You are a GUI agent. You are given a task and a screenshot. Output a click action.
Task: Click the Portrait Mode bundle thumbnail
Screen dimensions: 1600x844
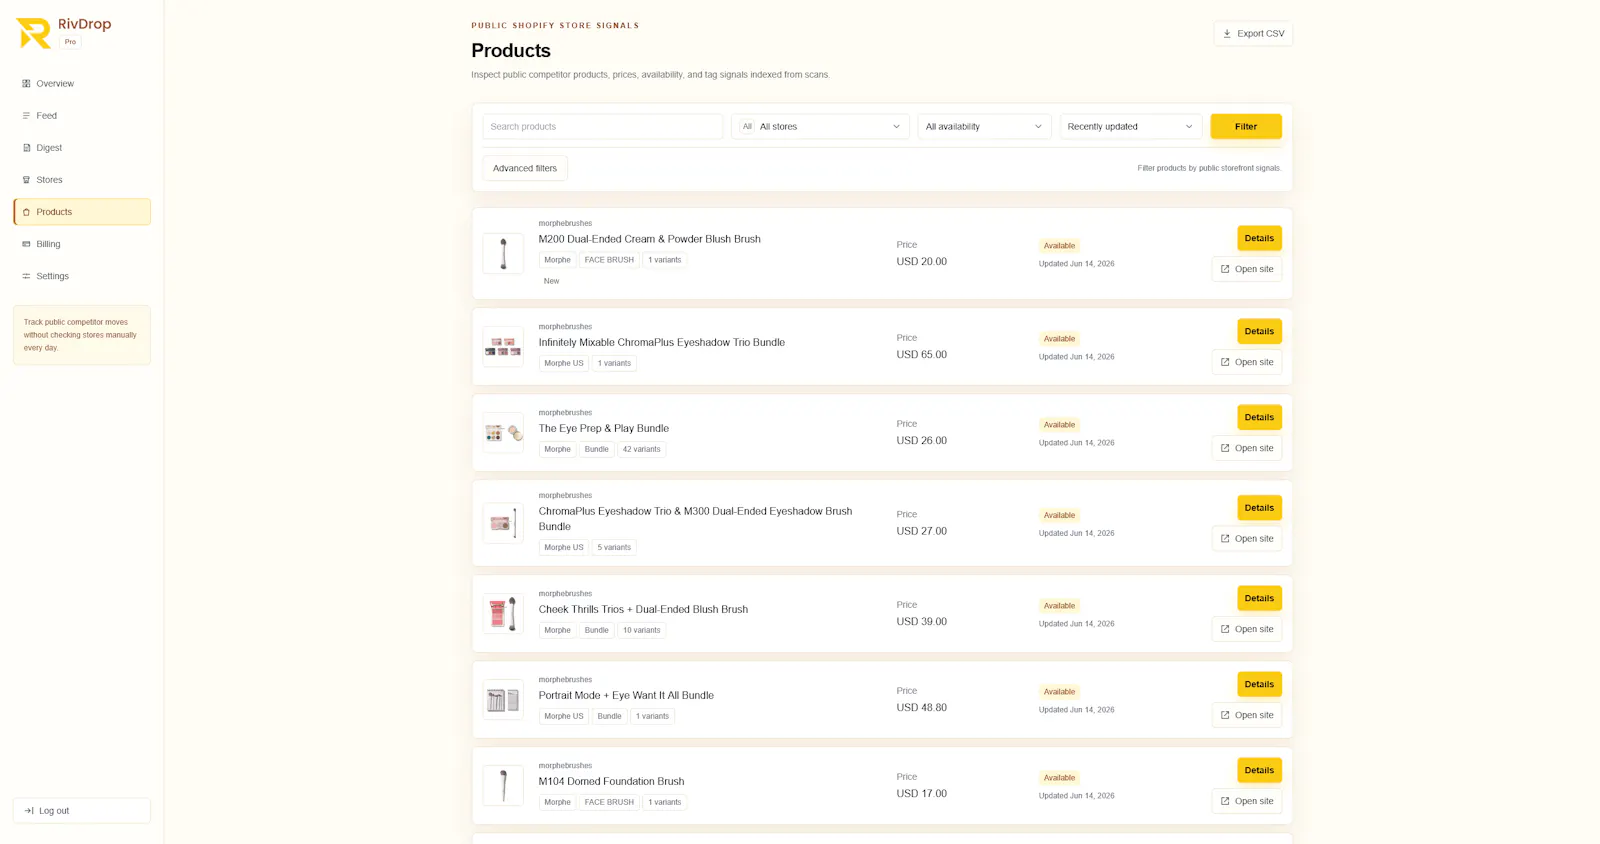pos(503,700)
